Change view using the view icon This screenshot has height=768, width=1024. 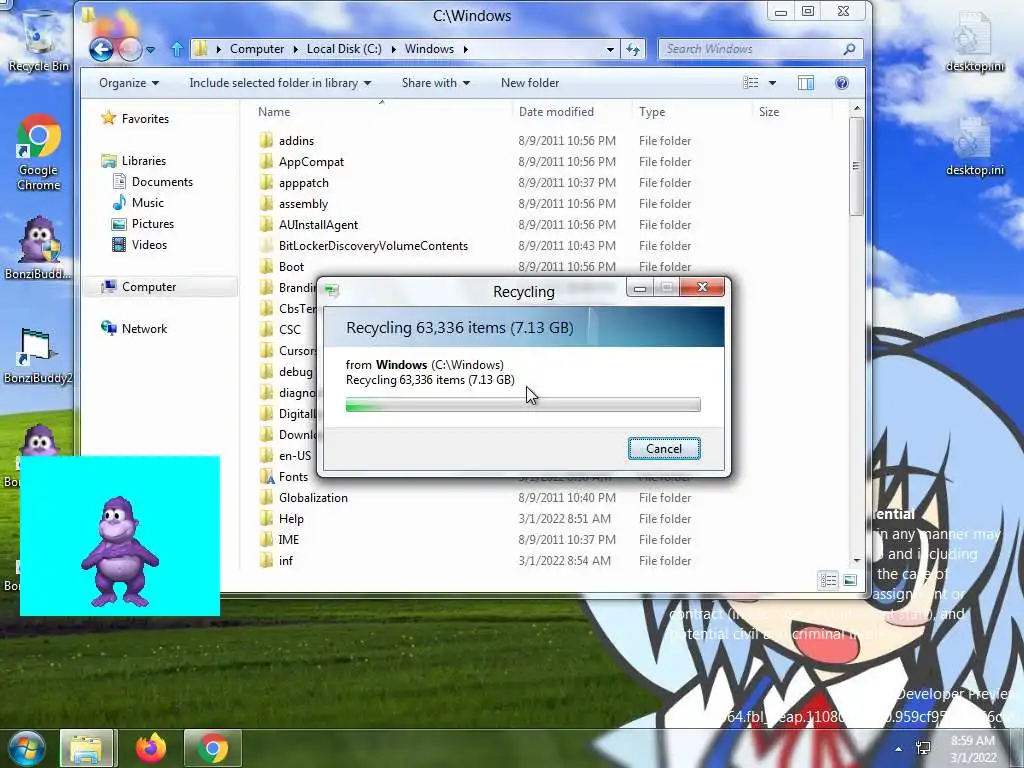click(x=751, y=83)
